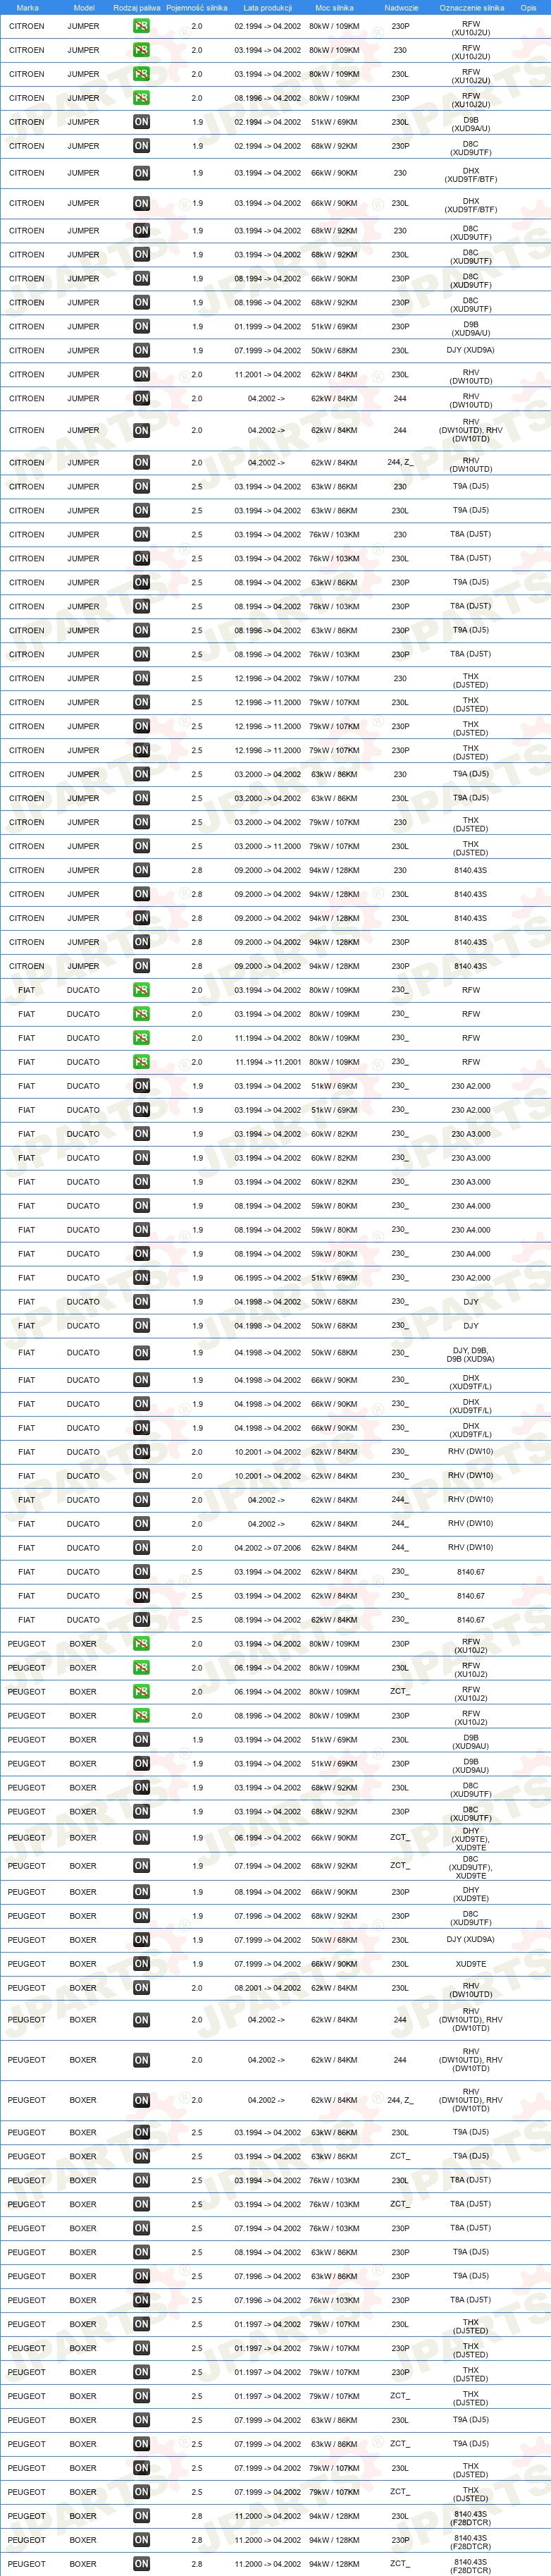The width and height of the screenshot is (551, 2576).
Task: Click body cell '244, Z_' in Citroen row
Action: [x=400, y=463]
